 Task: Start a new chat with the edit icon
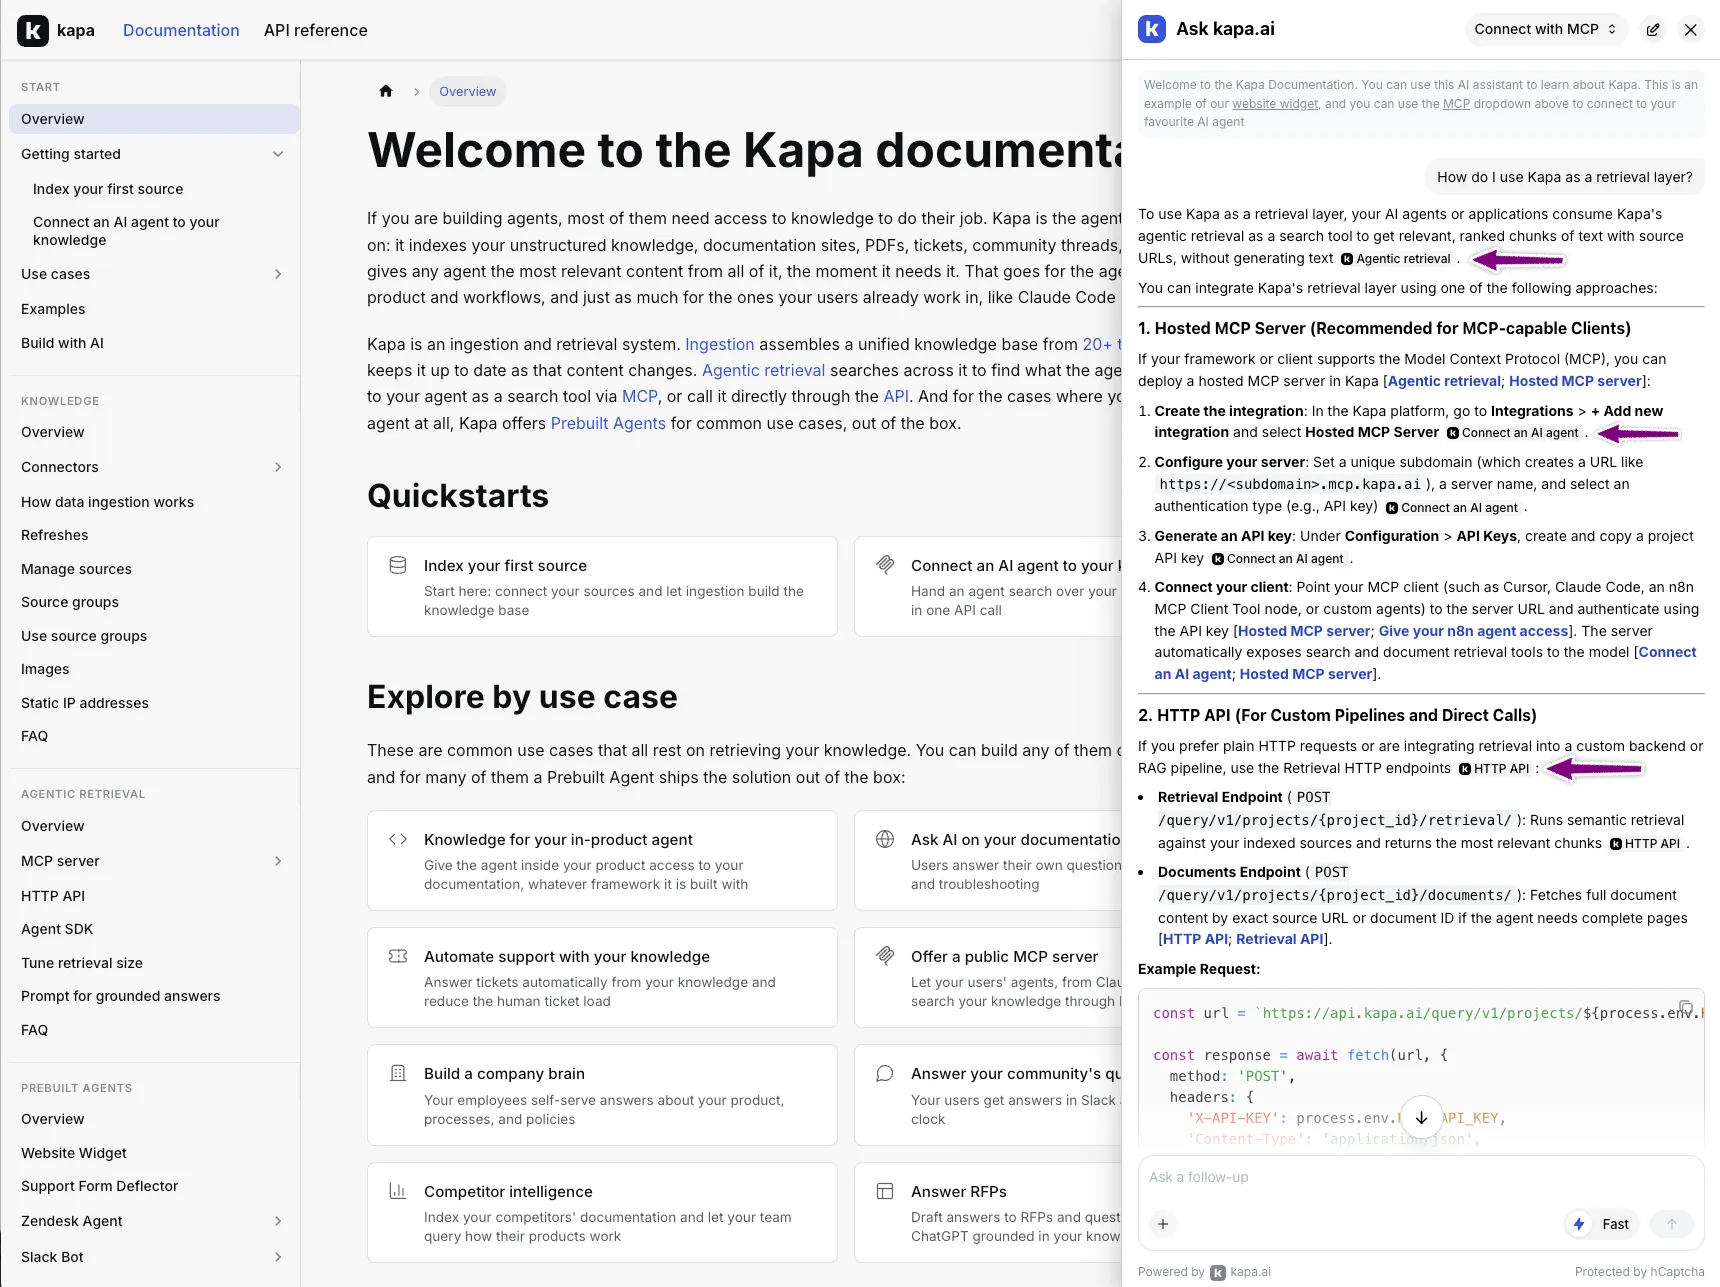[x=1653, y=30]
